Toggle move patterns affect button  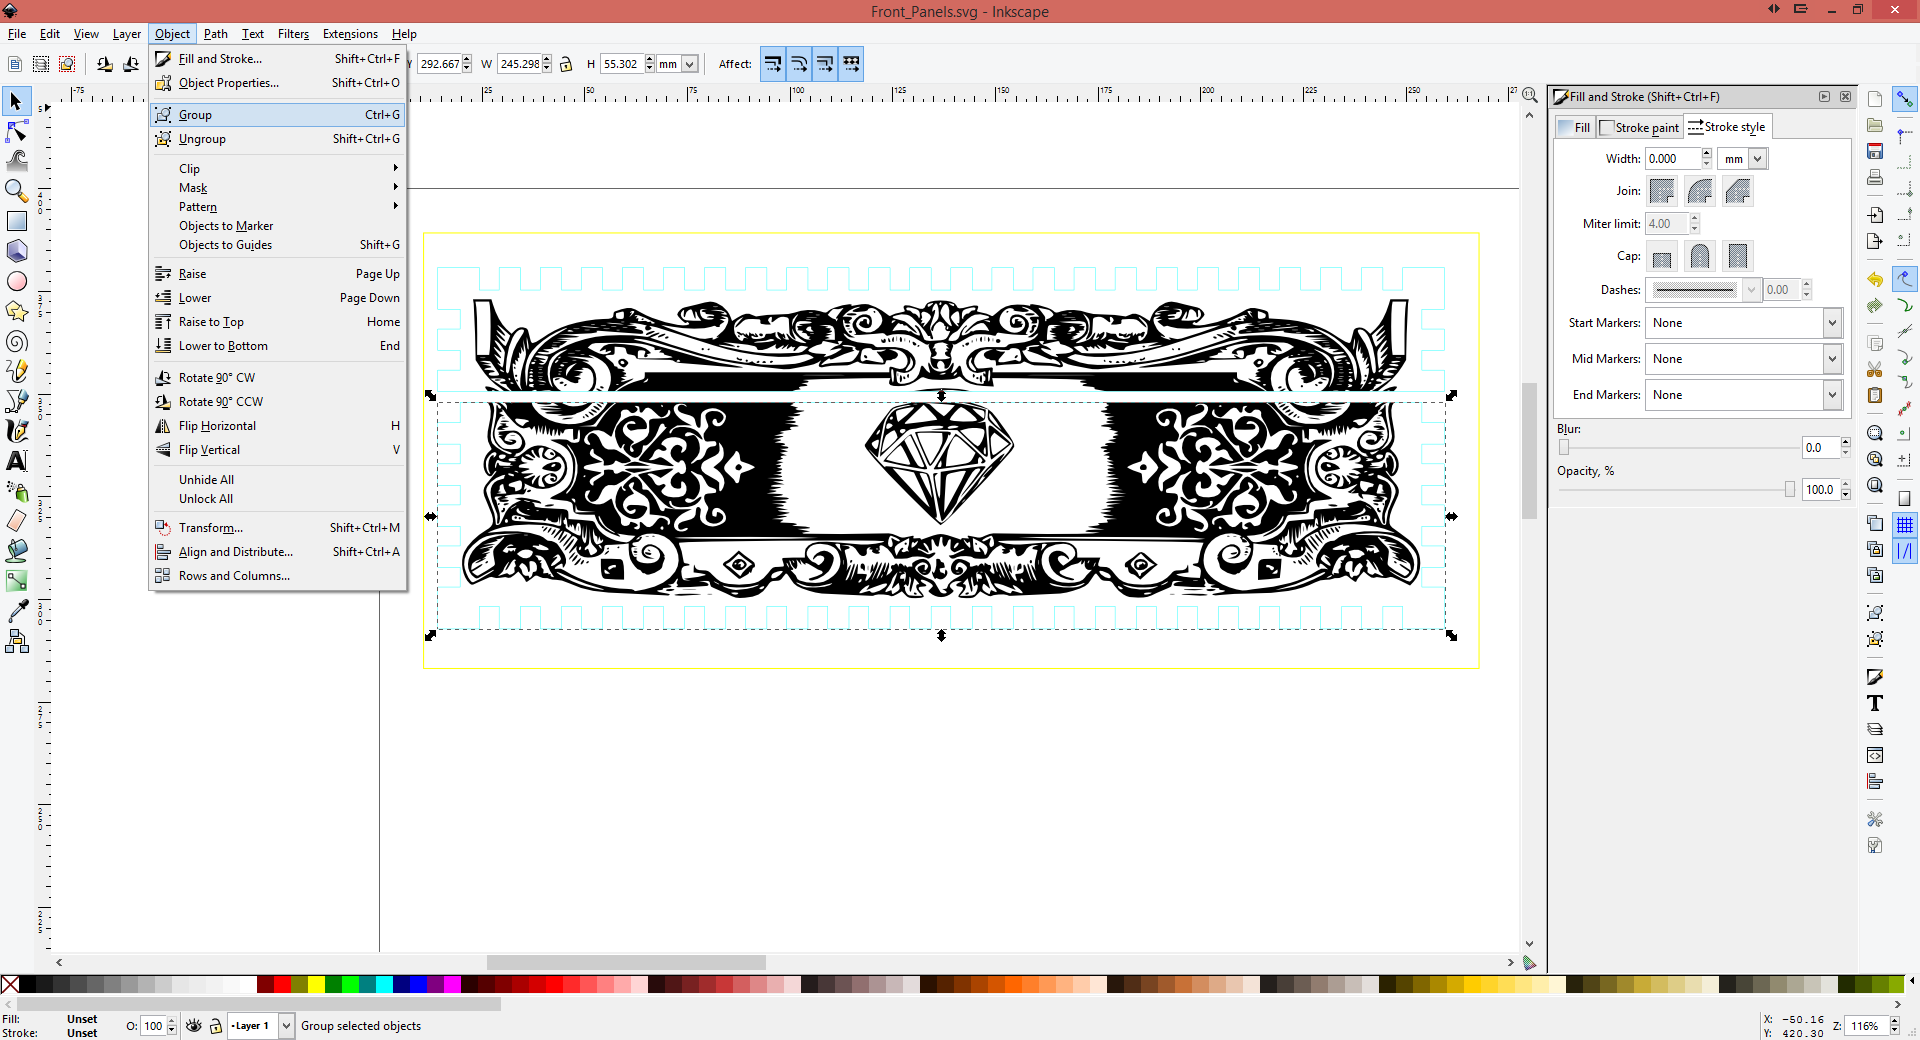pyautogui.click(x=851, y=64)
